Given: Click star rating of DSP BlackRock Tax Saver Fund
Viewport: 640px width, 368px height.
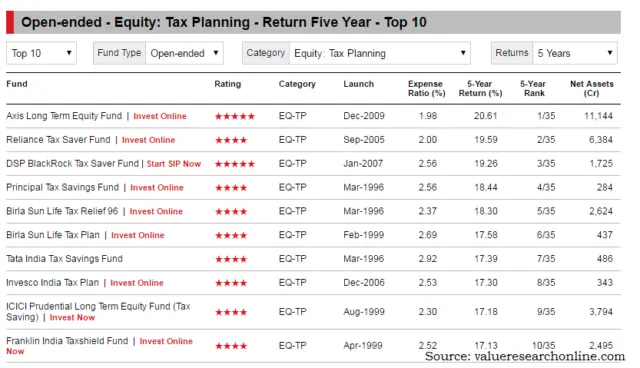Looking at the screenshot, I should pos(235,164).
